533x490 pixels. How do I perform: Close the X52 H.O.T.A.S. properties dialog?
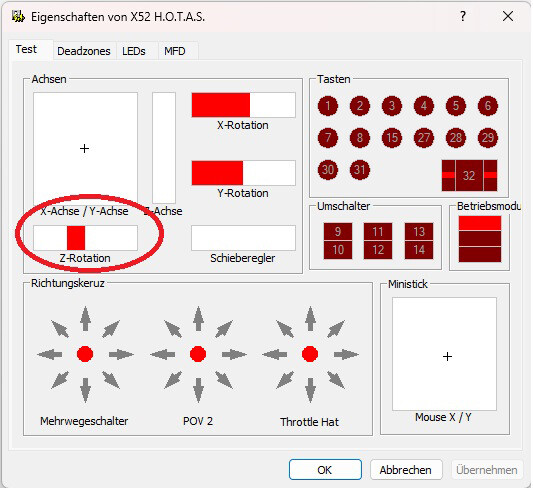(x=508, y=16)
